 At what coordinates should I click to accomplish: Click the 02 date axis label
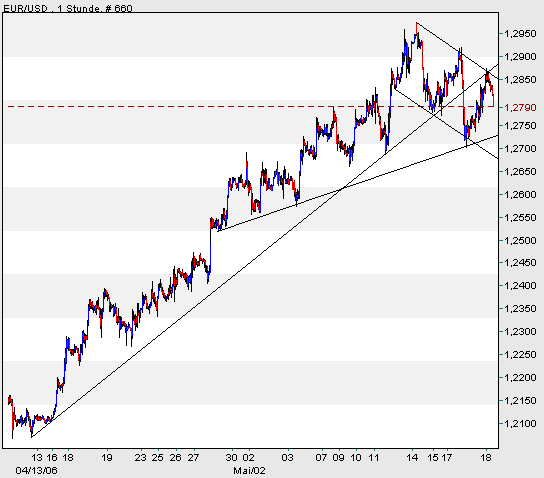[x=248, y=458]
